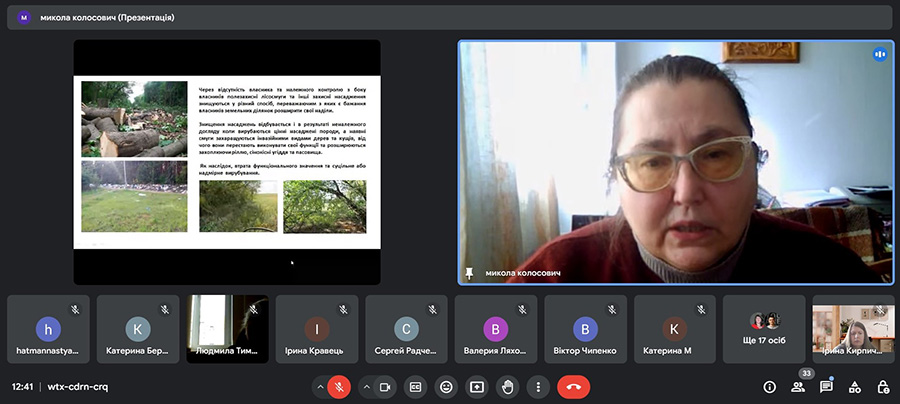Raise your hand in the meeting

[x=508, y=387]
